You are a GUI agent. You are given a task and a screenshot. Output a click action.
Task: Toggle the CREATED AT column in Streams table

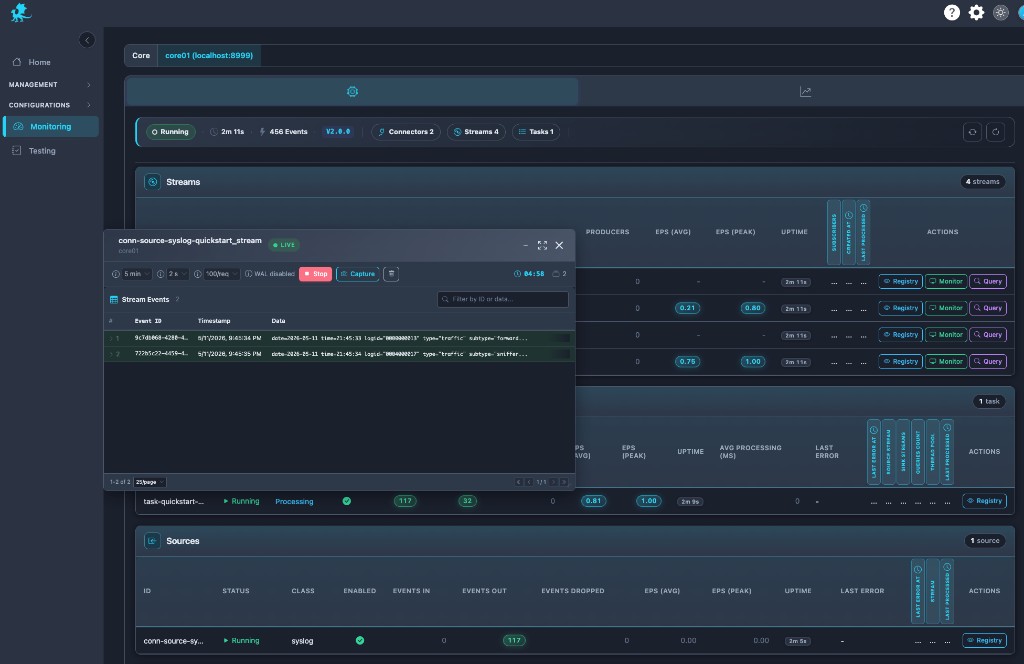tap(848, 232)
